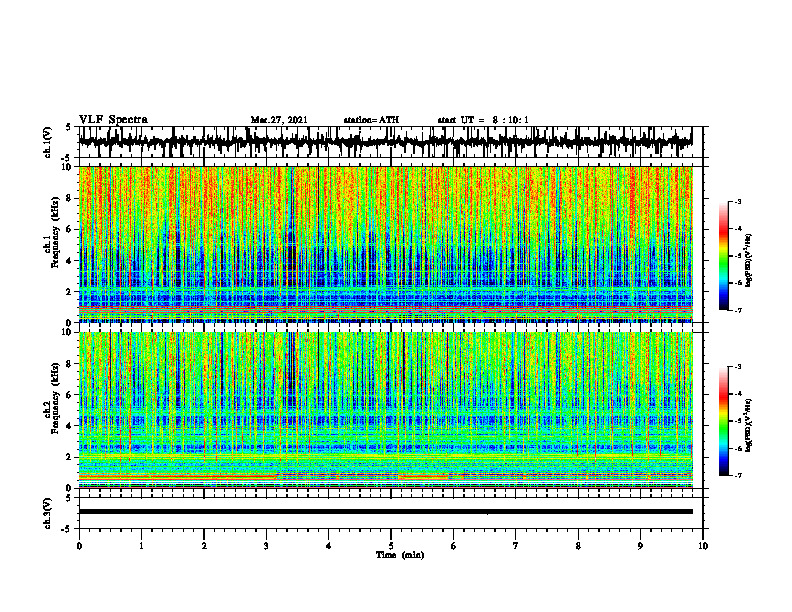Click the "-3" label on ch.1 colorbar
Viewport: 792px width, 612px height.
pyautogui.click(x=738, y=201)
